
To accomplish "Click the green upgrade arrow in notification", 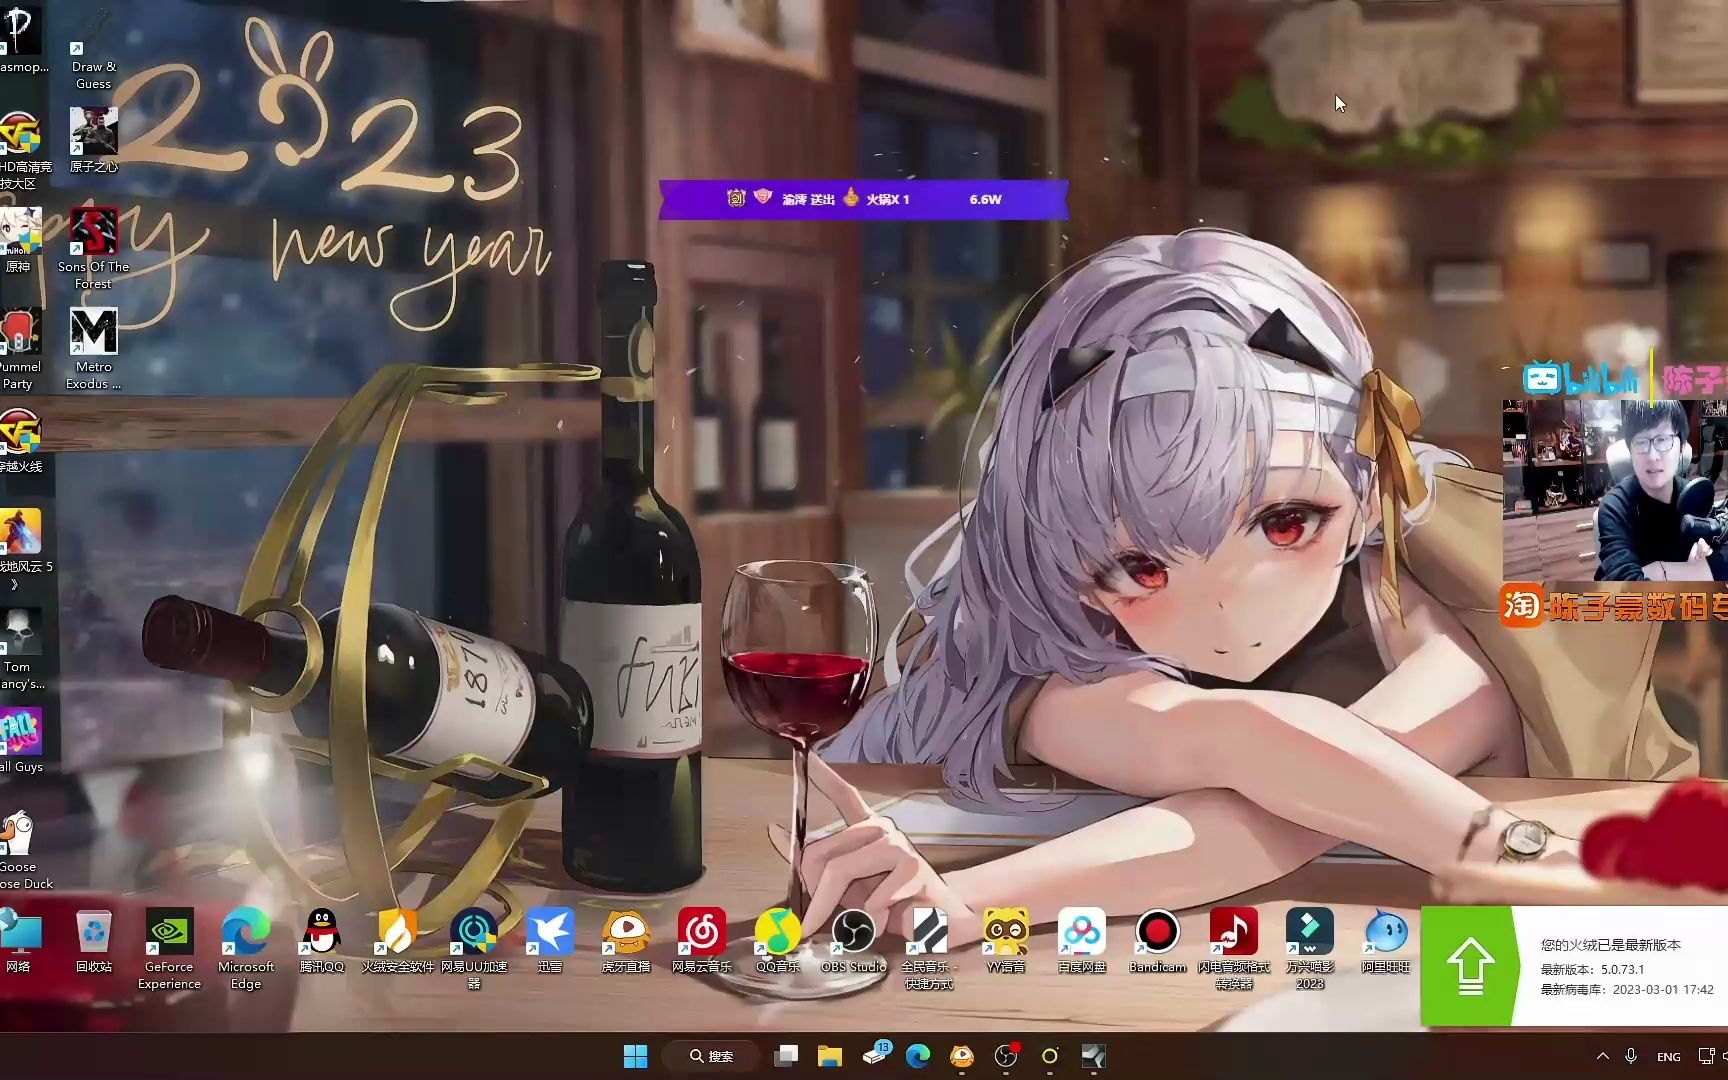I will click(1470, 966).
